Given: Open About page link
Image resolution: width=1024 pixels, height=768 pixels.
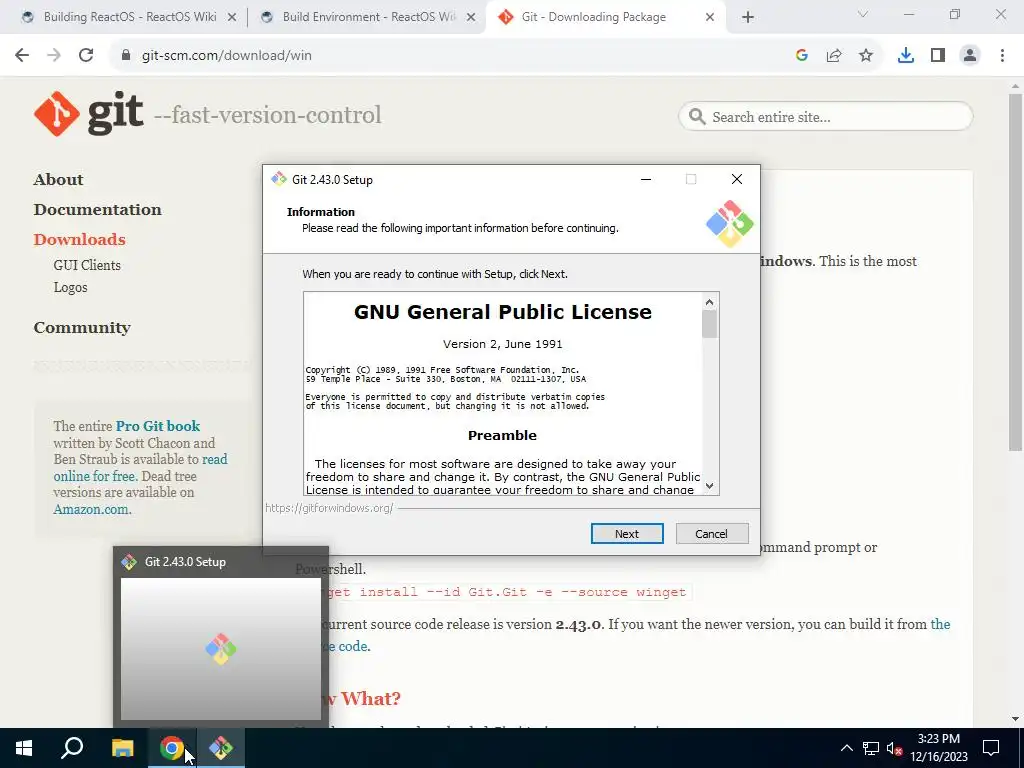Looking at the screenshot, I should tap(58, 180).
